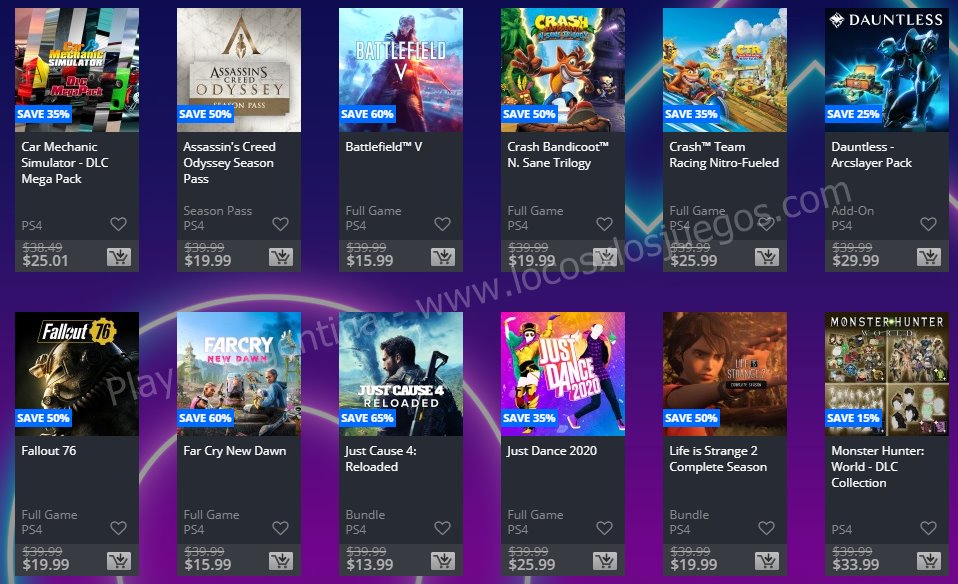Wishlist Assassin's Creed Odyssey Season Pass heart

click(280, 224)
